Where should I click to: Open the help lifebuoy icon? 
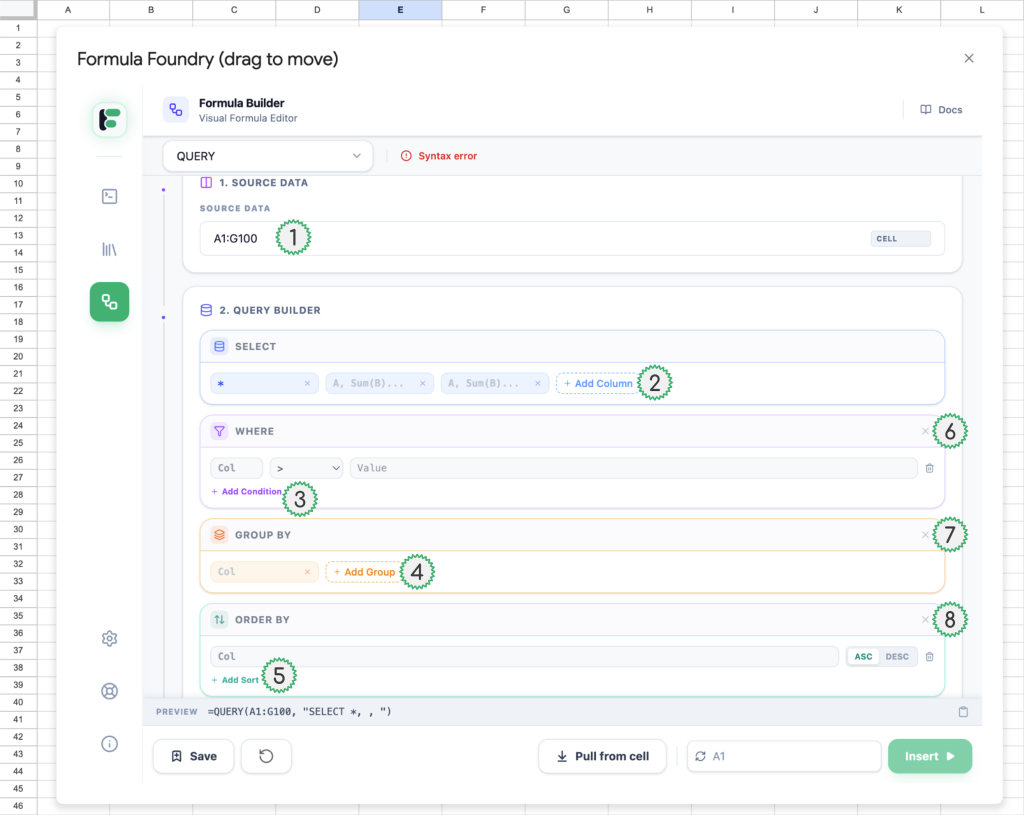pyautogui.click(x=110, y=691)
